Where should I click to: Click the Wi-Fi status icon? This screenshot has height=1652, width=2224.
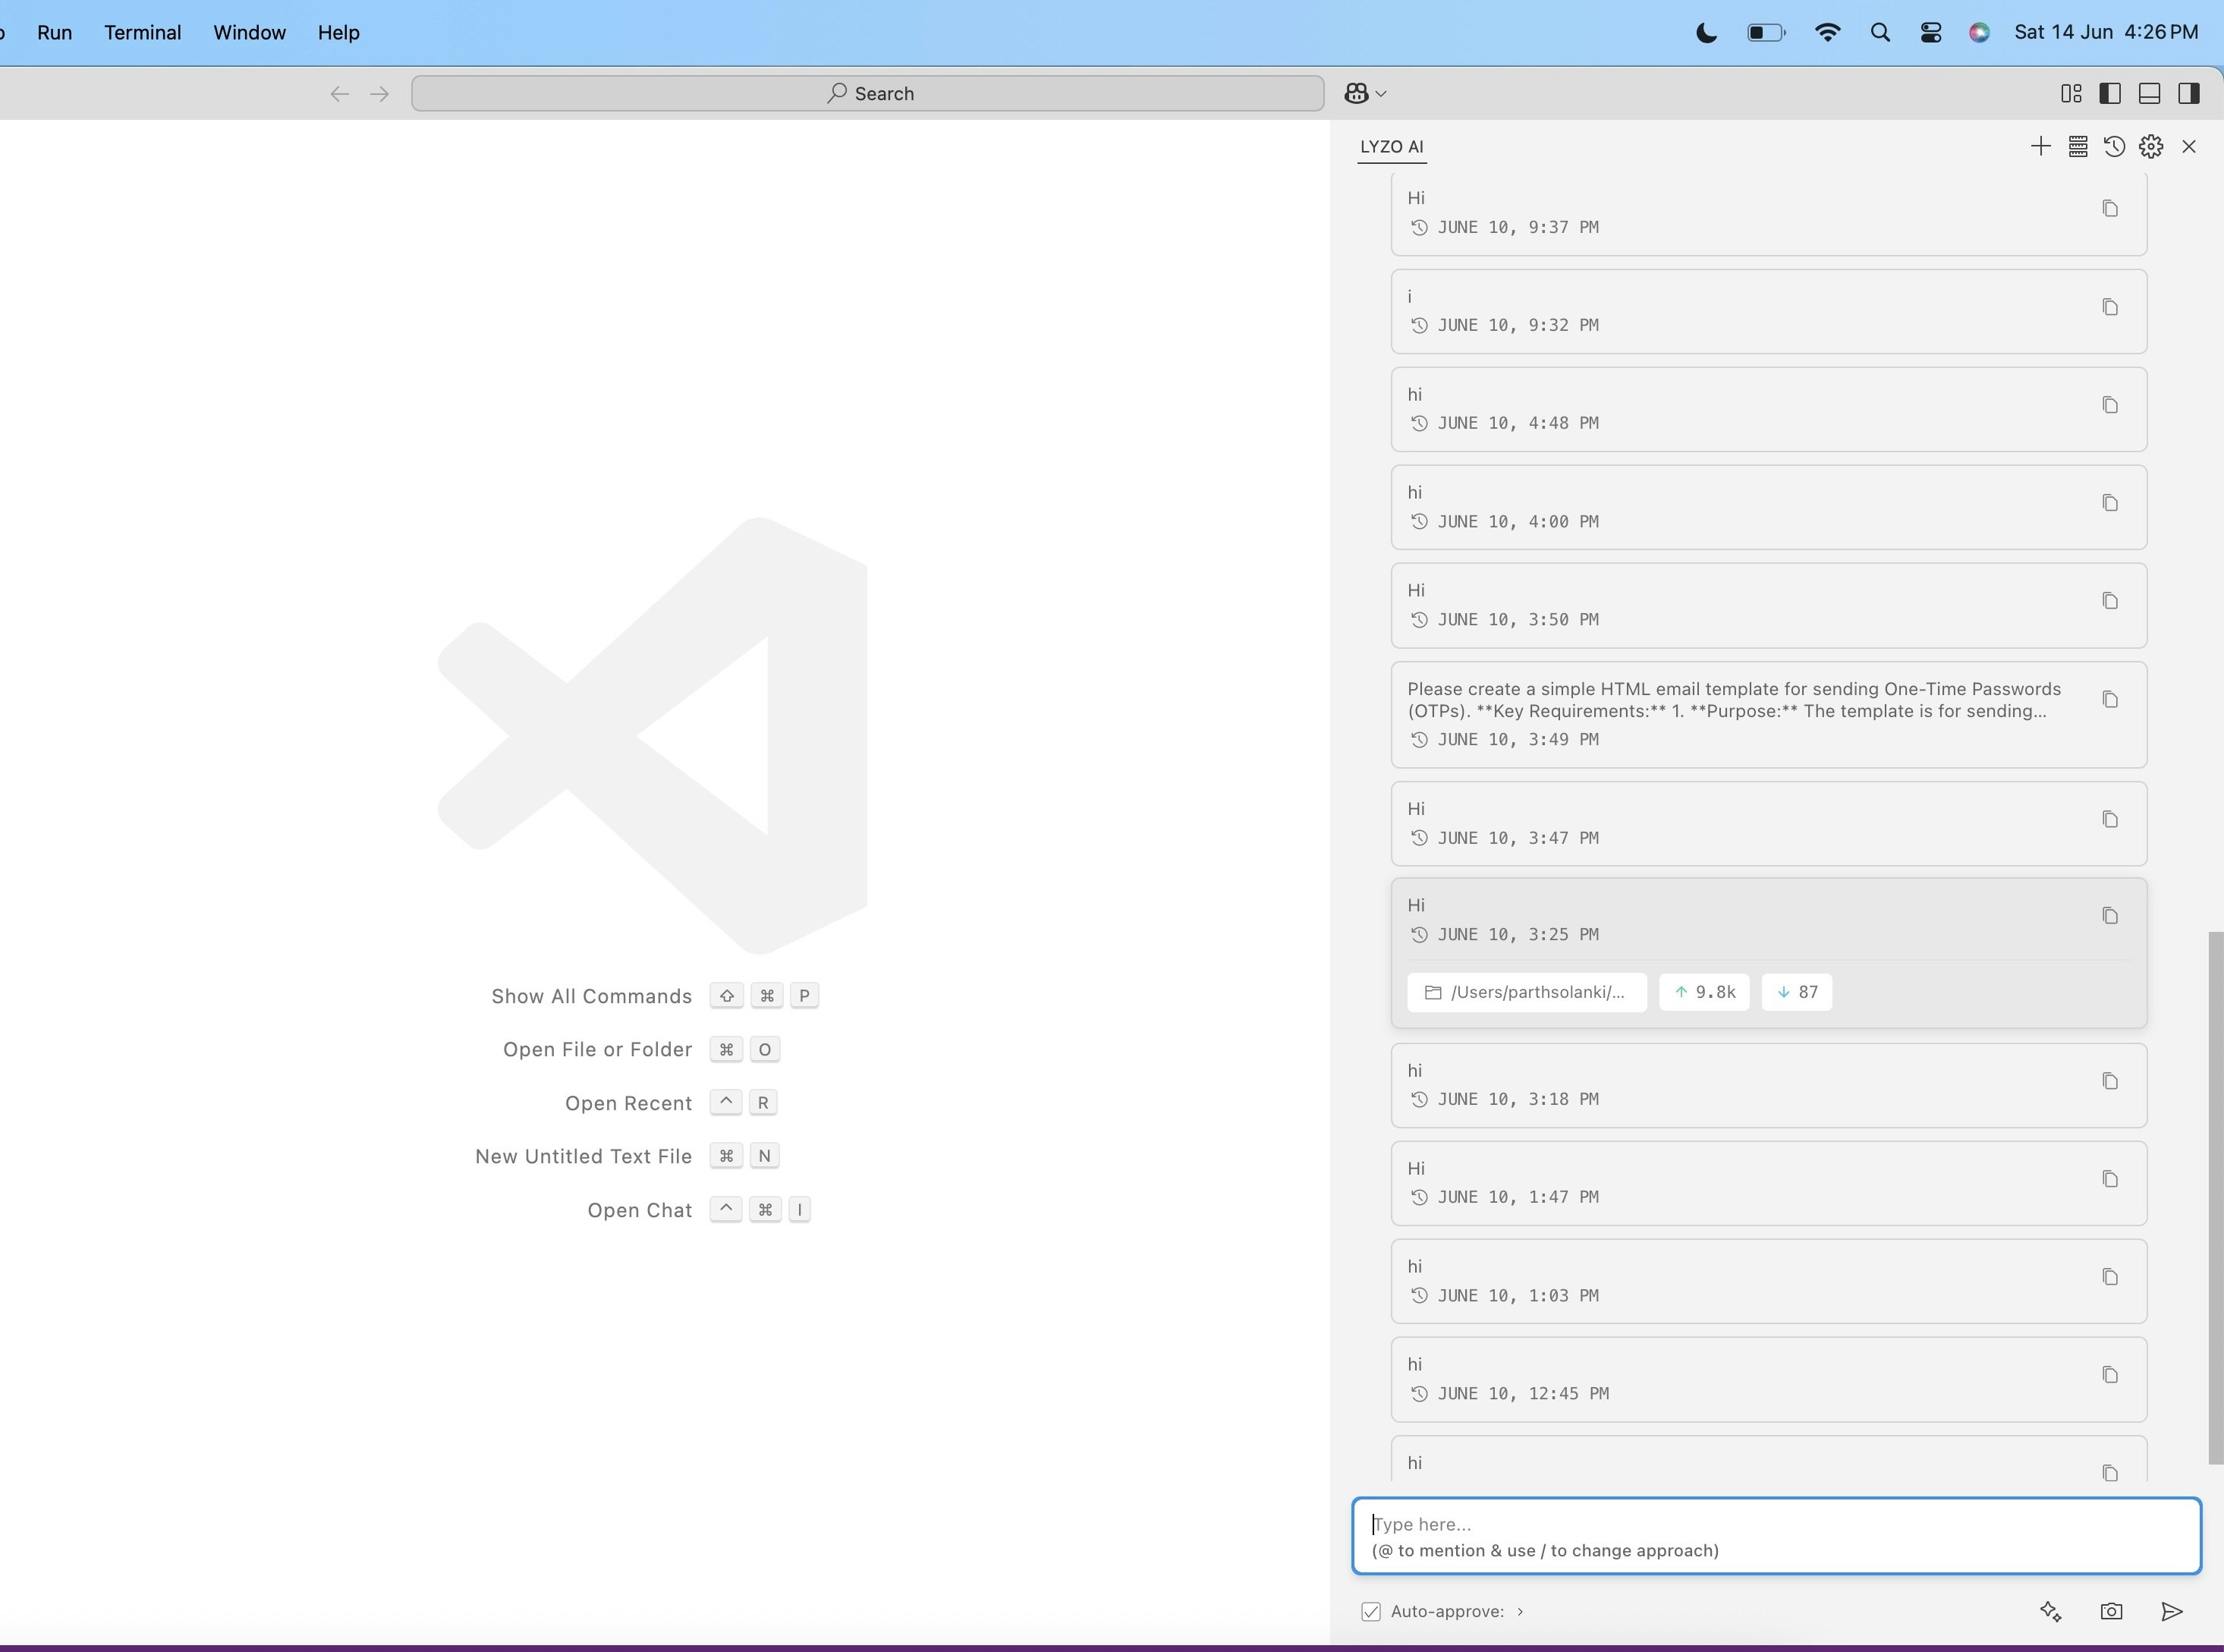coord(1827,32)
